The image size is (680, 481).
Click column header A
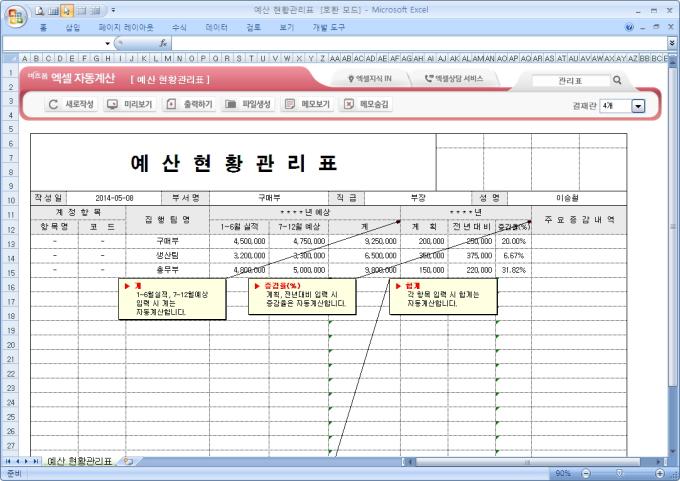24,58
